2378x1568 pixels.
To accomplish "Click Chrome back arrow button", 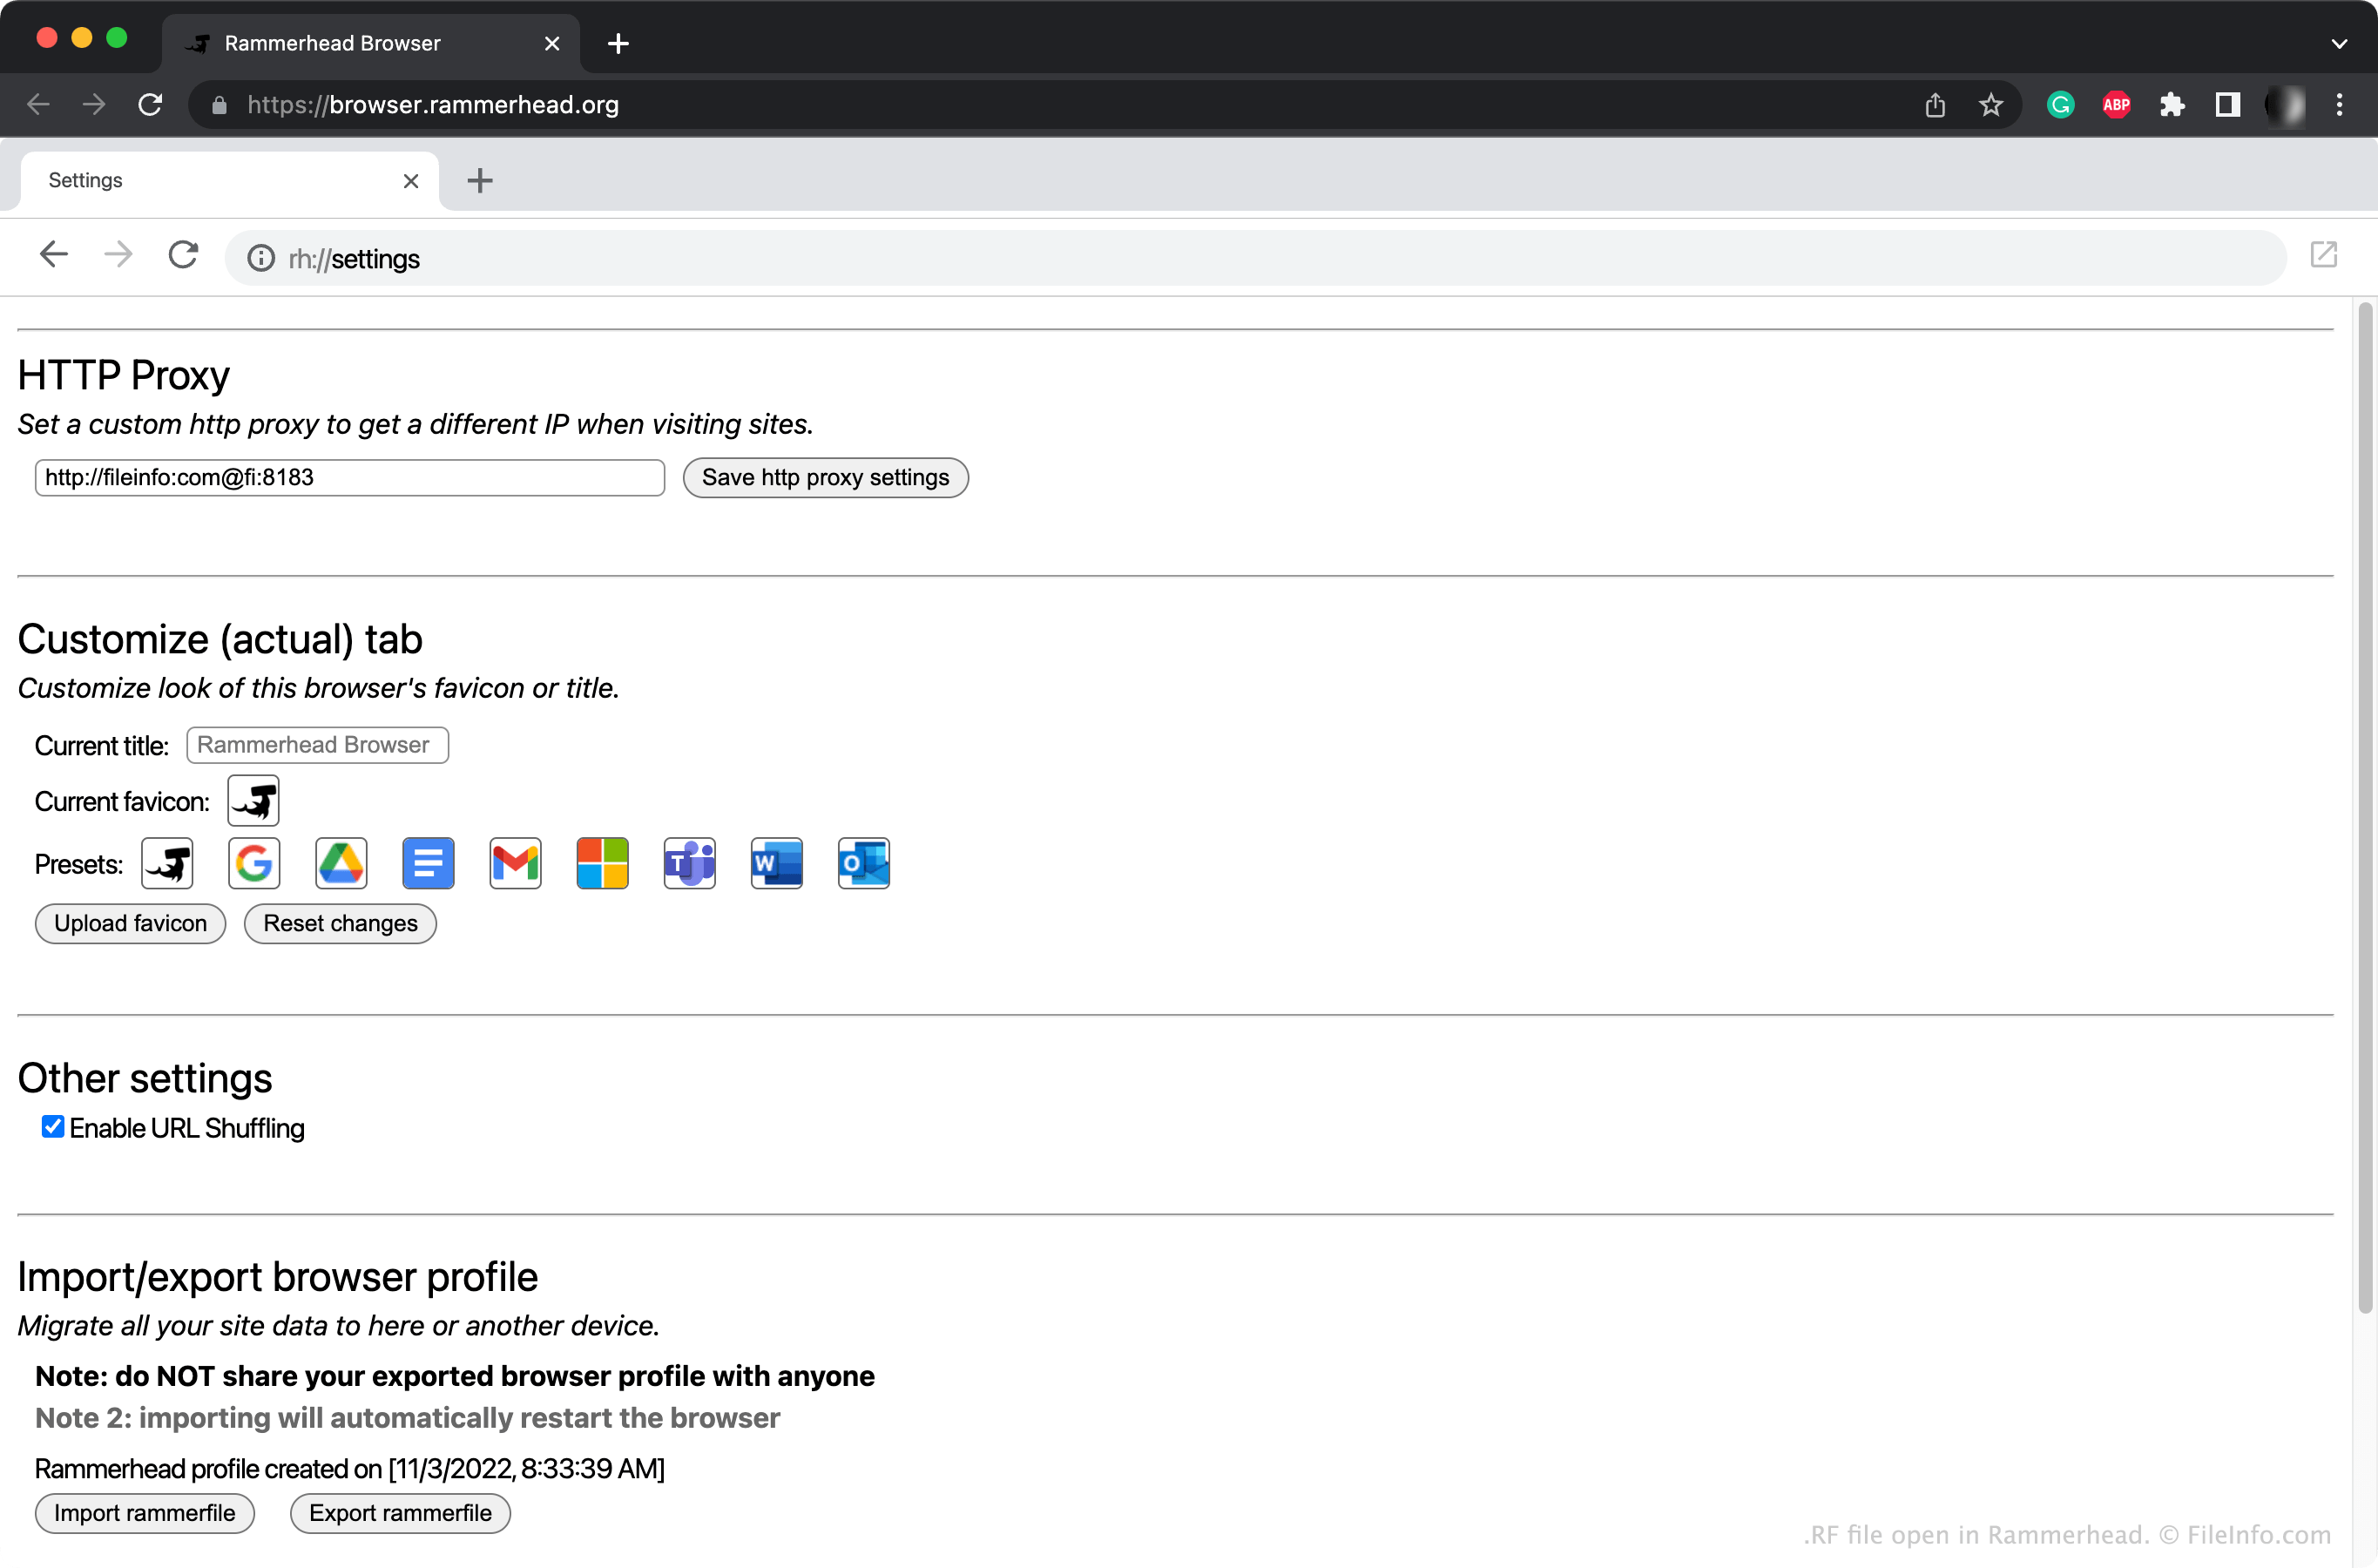I will (x=38, y=105).
